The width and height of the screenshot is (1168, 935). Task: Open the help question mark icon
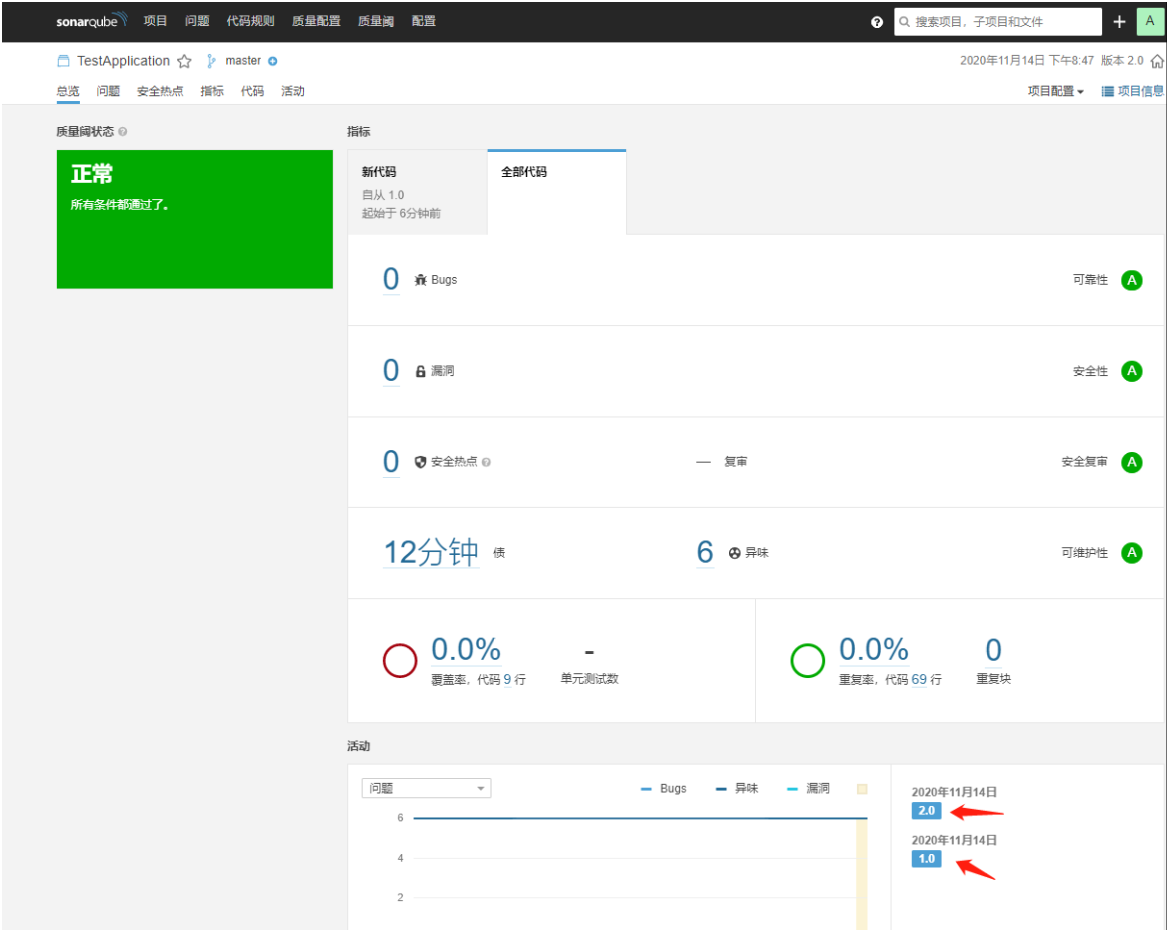(877, 22)
